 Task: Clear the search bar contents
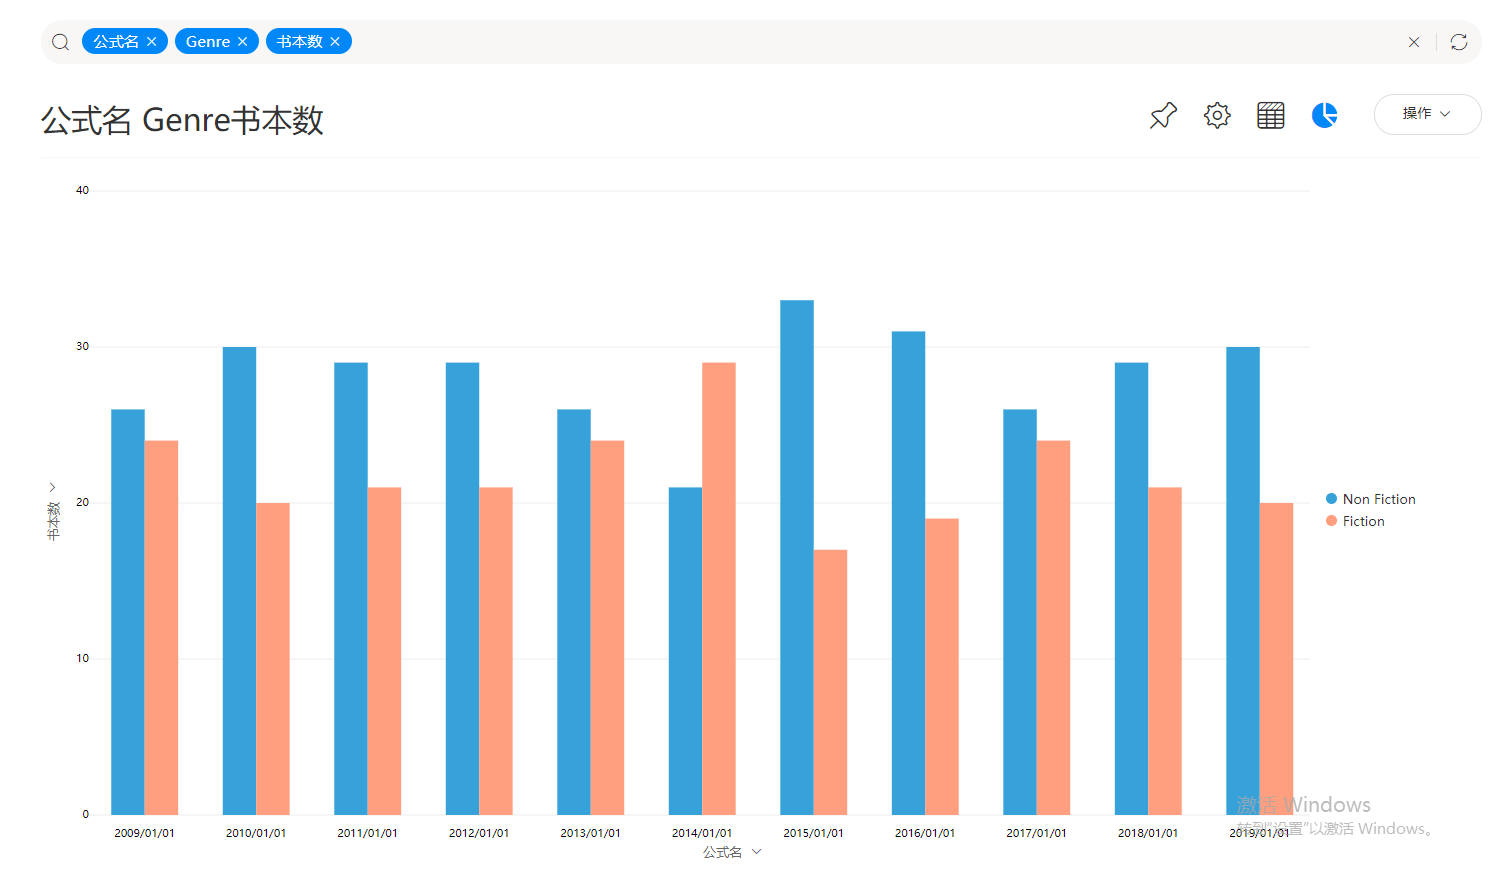(1413, 42)
